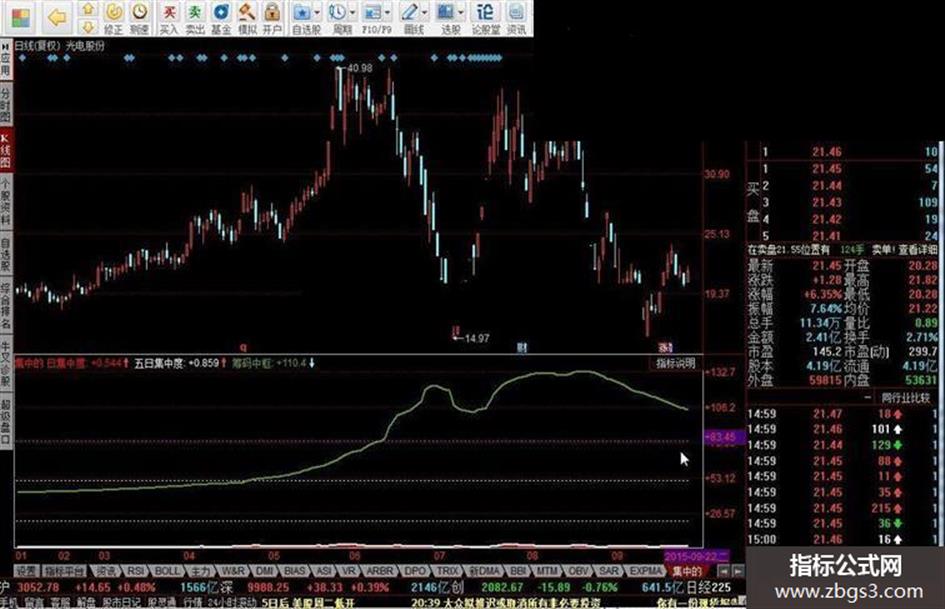Open the 个股资料 sidebar tab
Image resolution: width=945 pixels, height=609 pixels.
click(5, 201)
